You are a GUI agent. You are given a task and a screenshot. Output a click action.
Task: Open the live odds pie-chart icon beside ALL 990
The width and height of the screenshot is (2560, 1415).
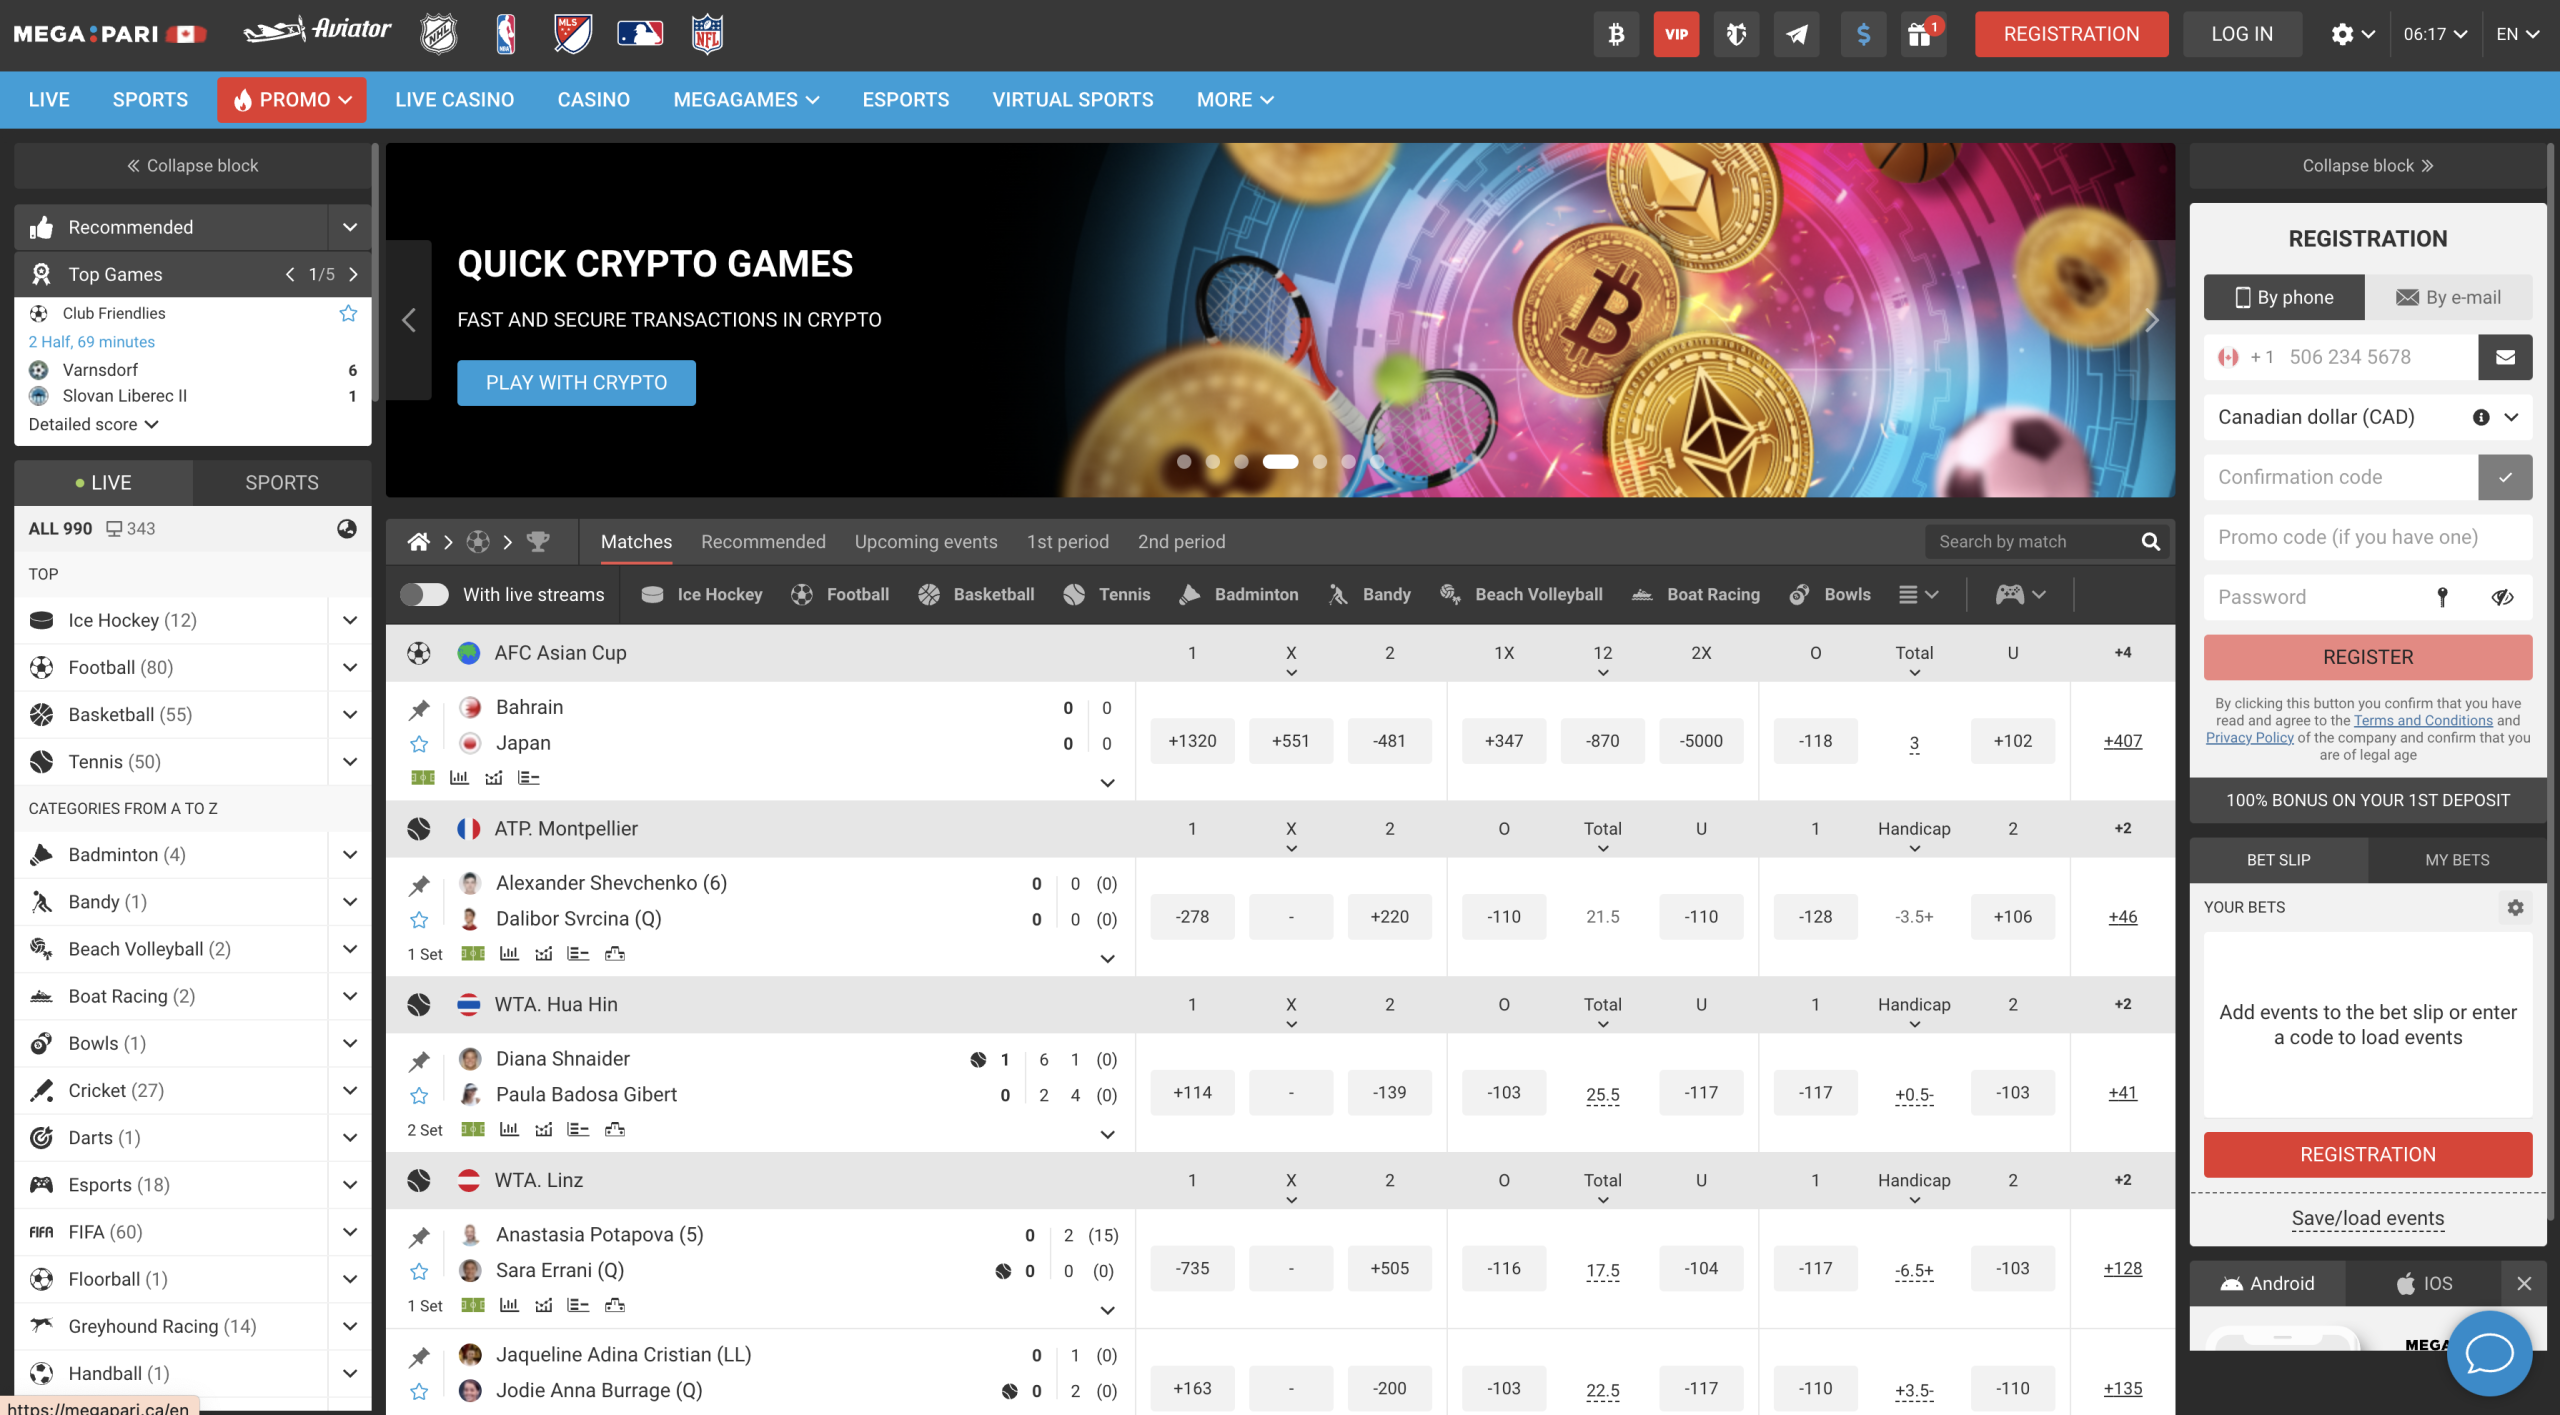click(347, 528)
